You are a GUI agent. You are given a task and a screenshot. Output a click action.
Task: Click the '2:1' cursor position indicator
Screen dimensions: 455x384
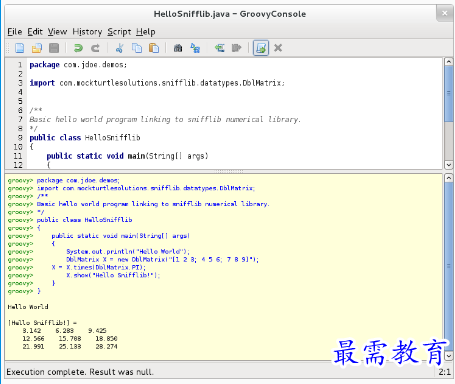444,372
